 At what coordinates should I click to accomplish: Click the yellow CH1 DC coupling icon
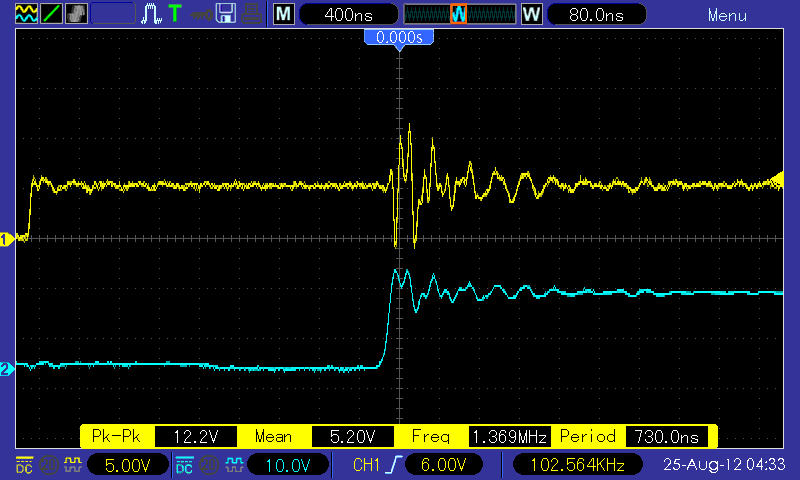point(24,465)
